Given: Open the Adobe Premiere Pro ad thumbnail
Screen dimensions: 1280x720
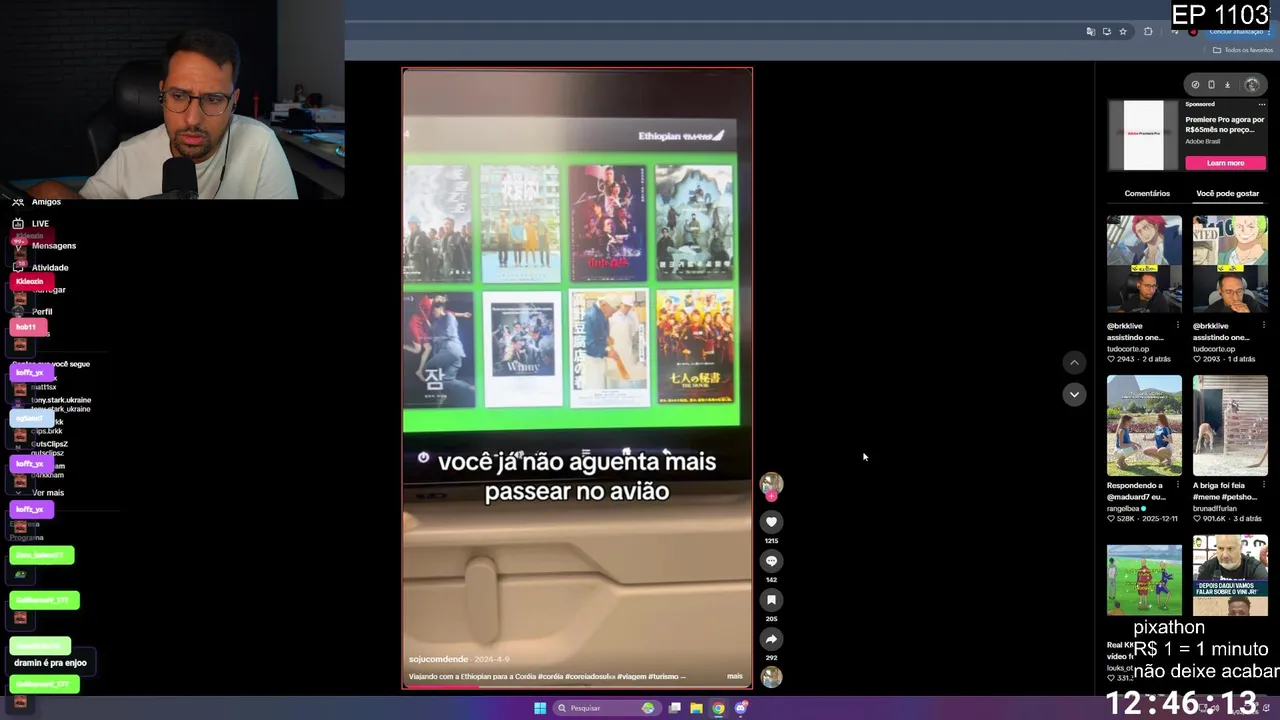Looking at the screenshot, I should [x=1144, y=135].
